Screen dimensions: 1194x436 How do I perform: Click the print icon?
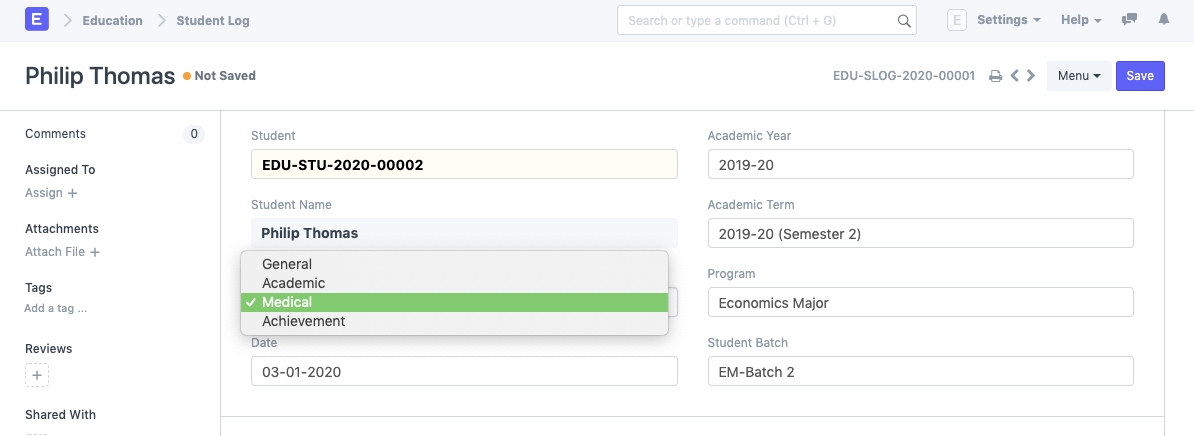click(x=995, y=76)
